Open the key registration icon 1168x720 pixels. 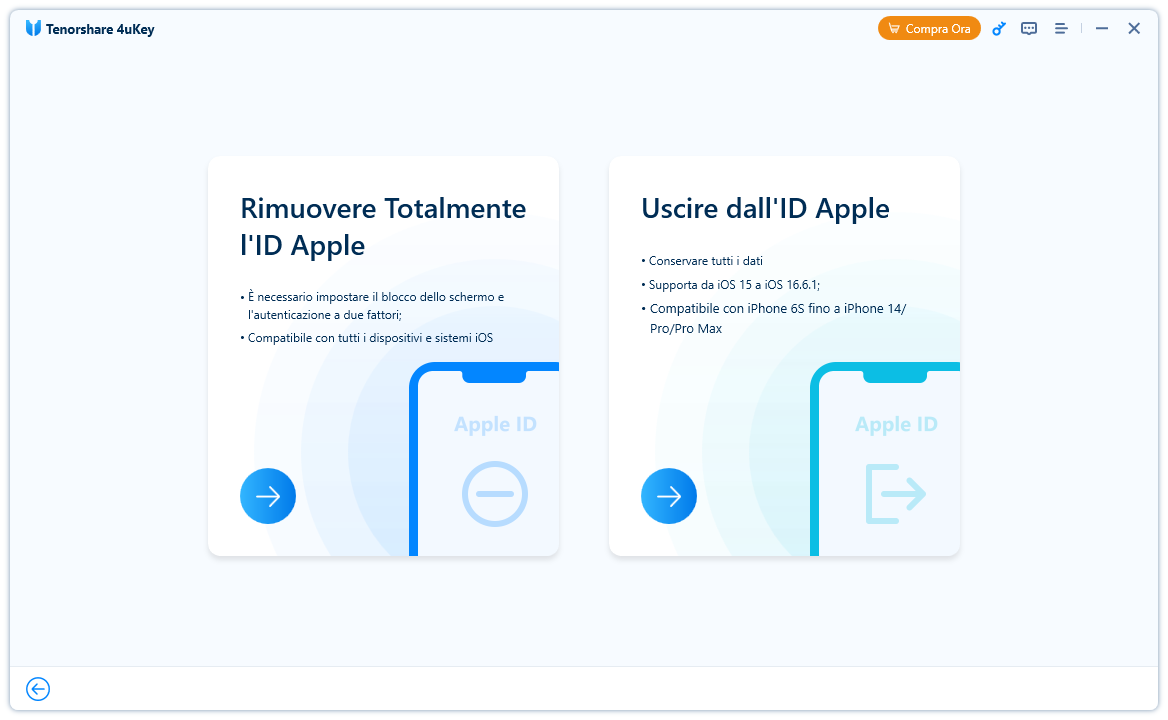999,29
